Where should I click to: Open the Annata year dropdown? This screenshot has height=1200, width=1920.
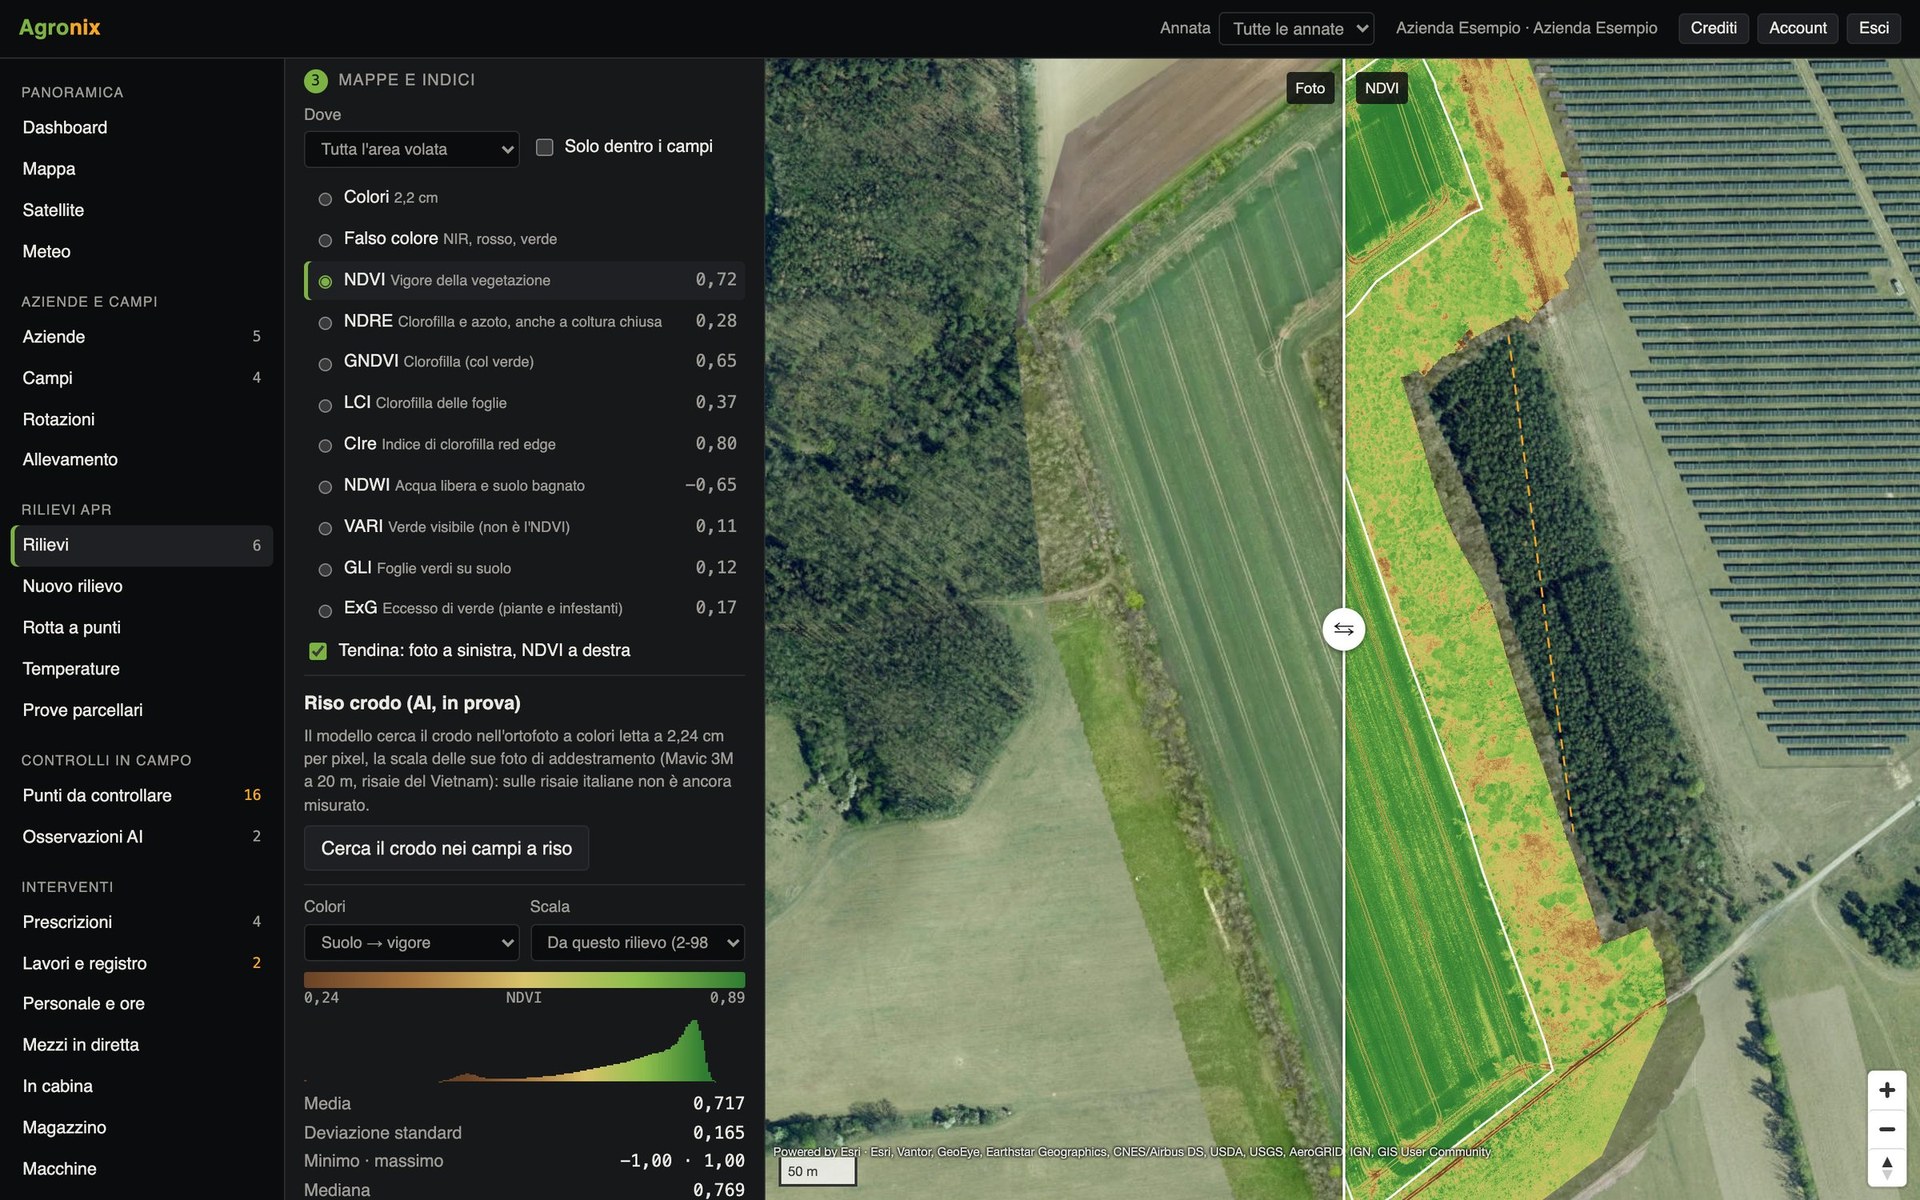click(1296, 28)
